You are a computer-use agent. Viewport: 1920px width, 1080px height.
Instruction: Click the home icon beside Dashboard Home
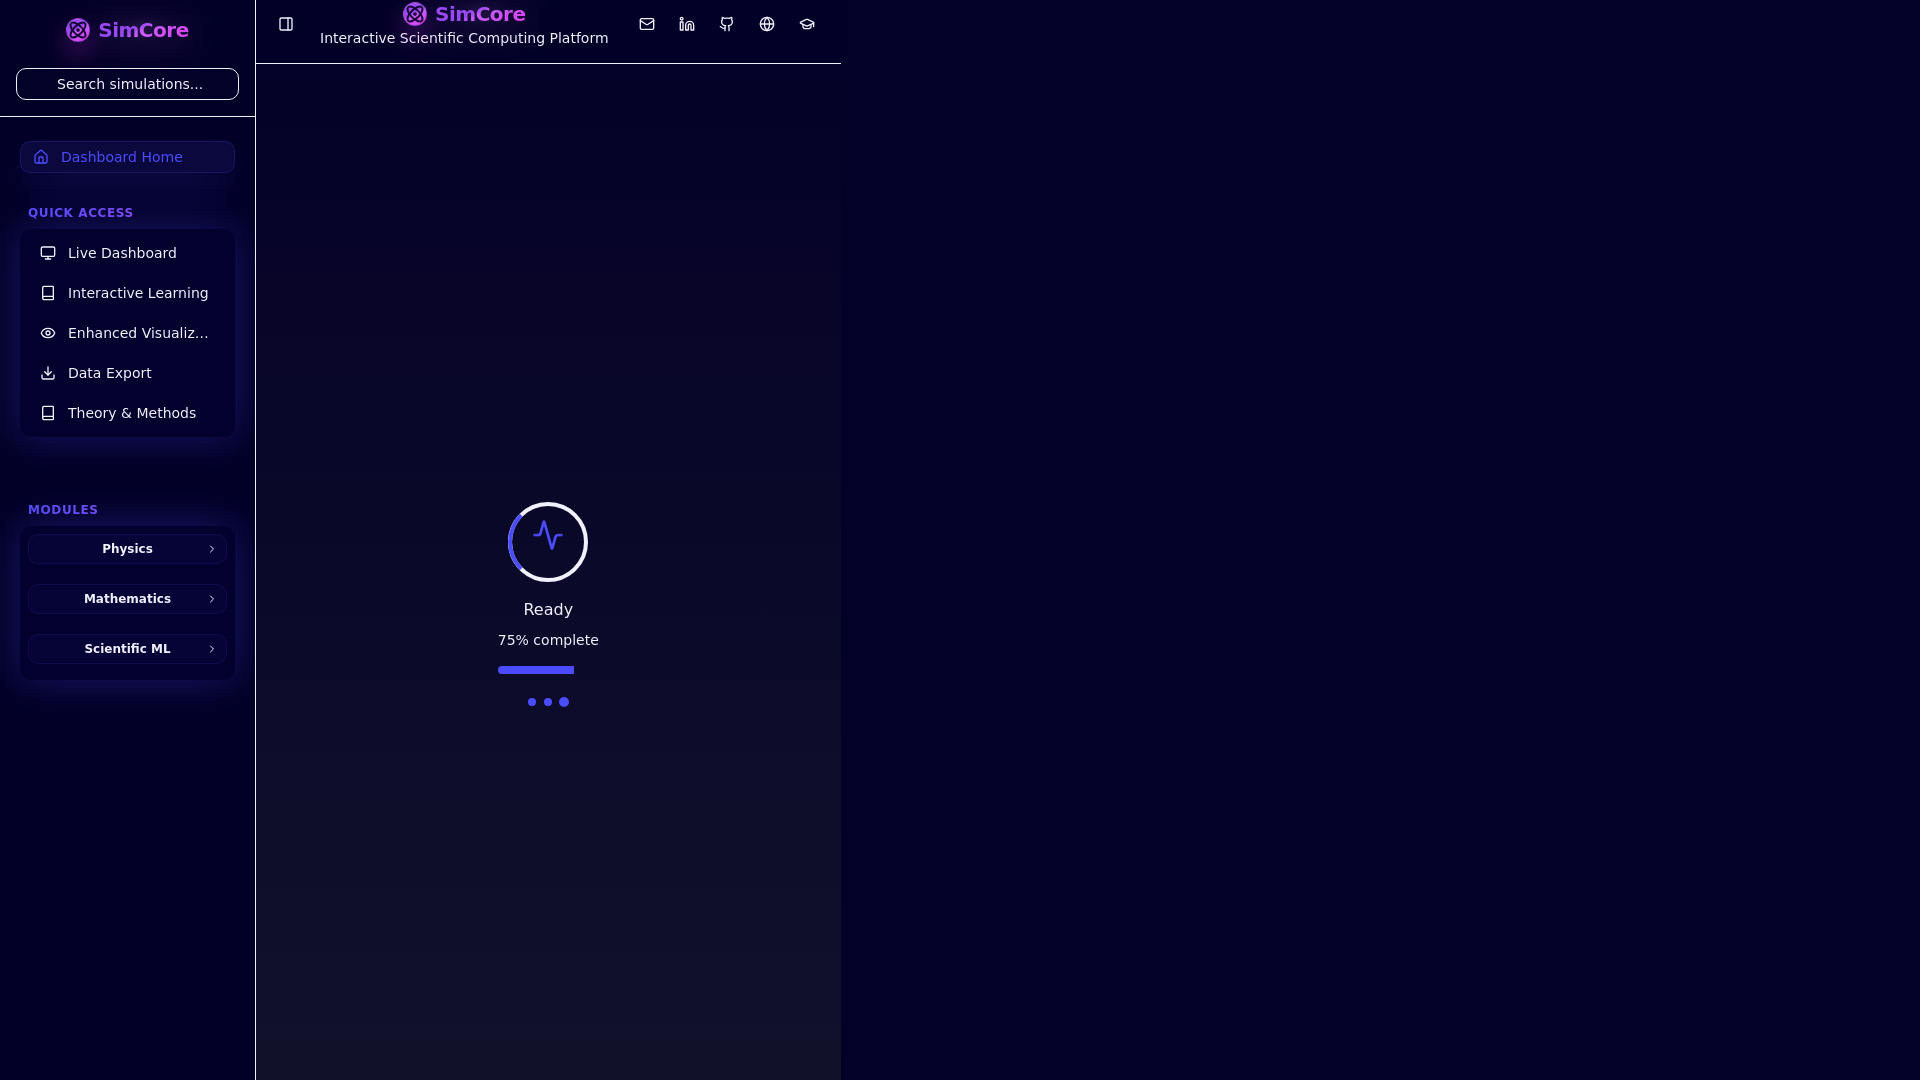click(41, 157)
